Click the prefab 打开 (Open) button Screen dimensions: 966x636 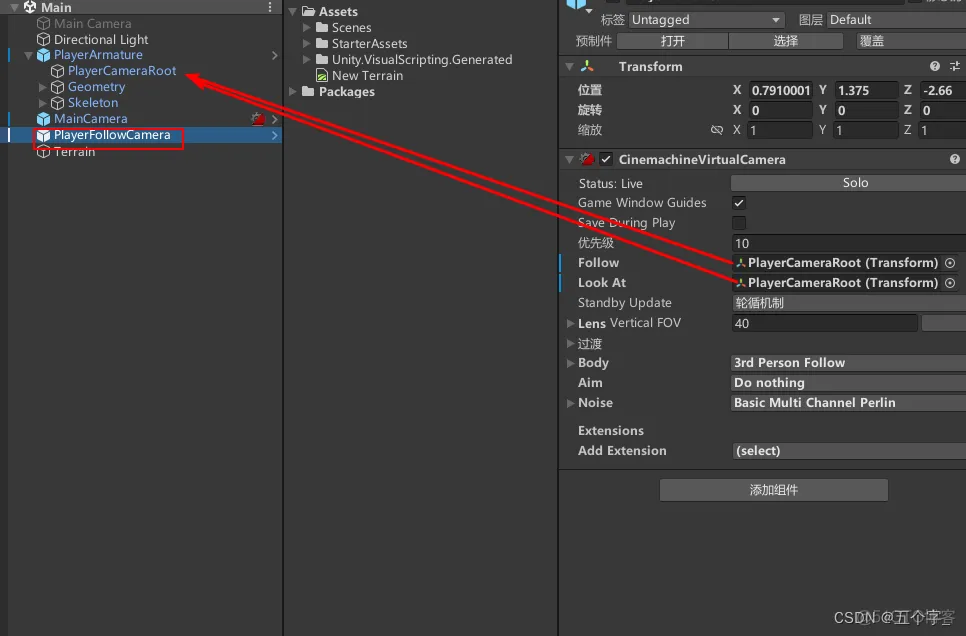[672, 41]
